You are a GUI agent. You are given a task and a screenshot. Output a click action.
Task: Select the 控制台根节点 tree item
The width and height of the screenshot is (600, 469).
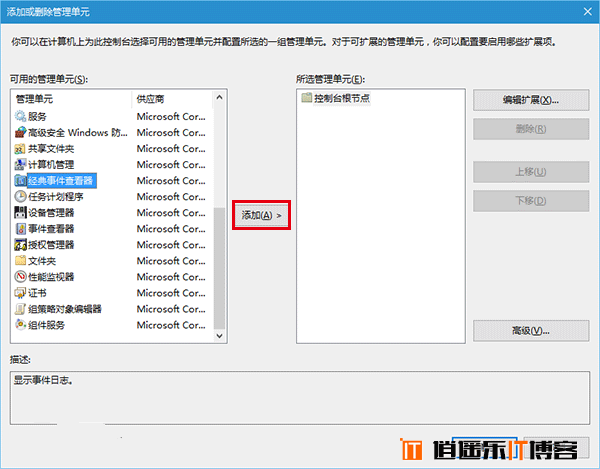342,98
